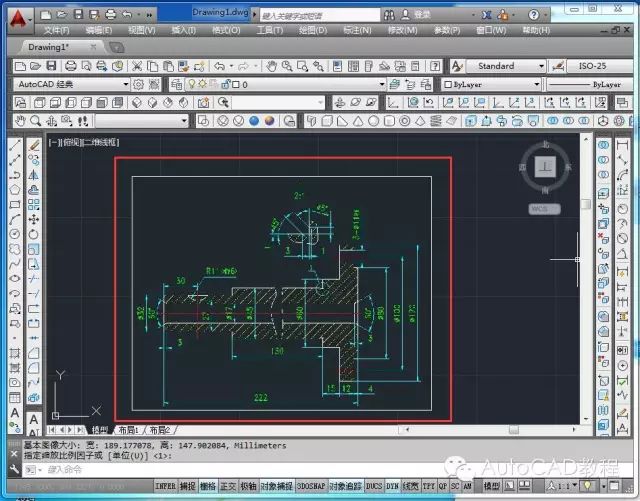
Task: Switch to the 布局1 layout tab
Action: (129, 430)
